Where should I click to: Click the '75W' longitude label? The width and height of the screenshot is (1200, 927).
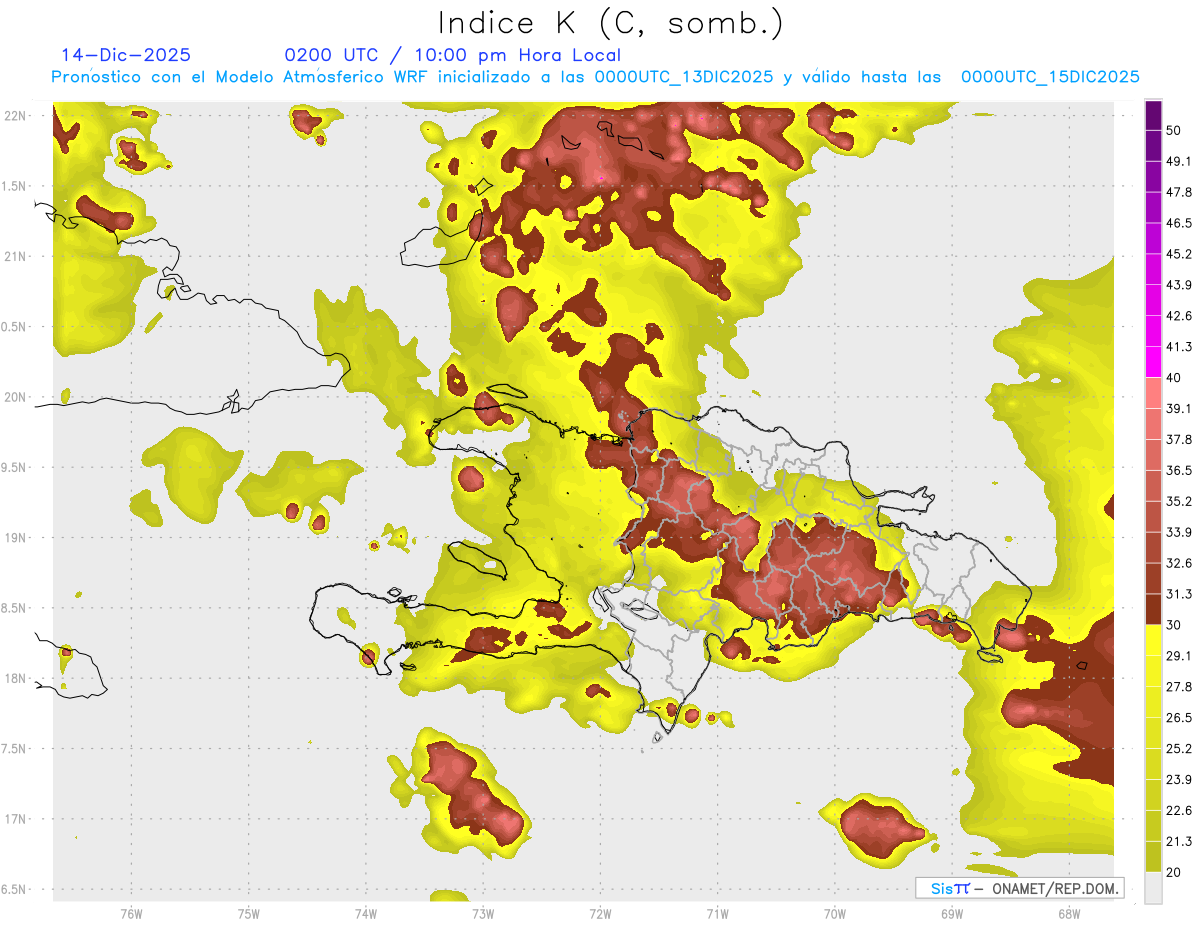249,914
